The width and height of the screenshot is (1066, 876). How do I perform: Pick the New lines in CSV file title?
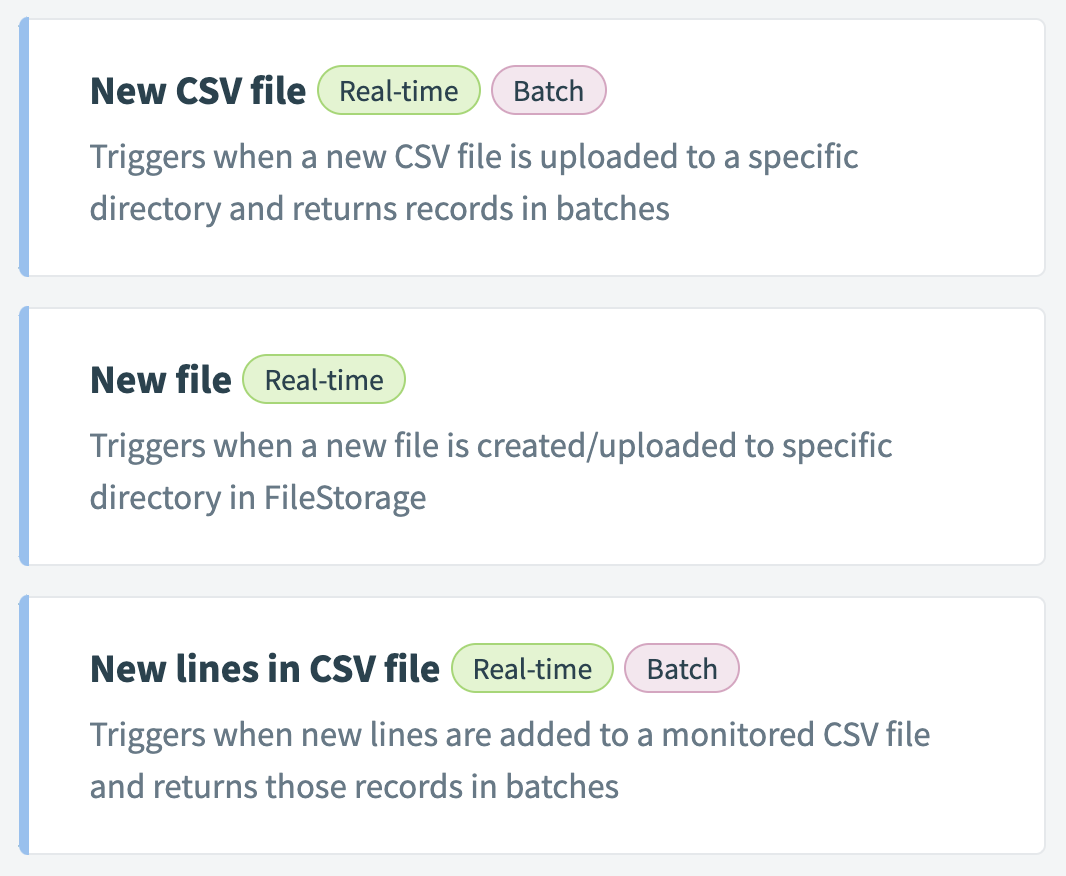coord(265,669)
